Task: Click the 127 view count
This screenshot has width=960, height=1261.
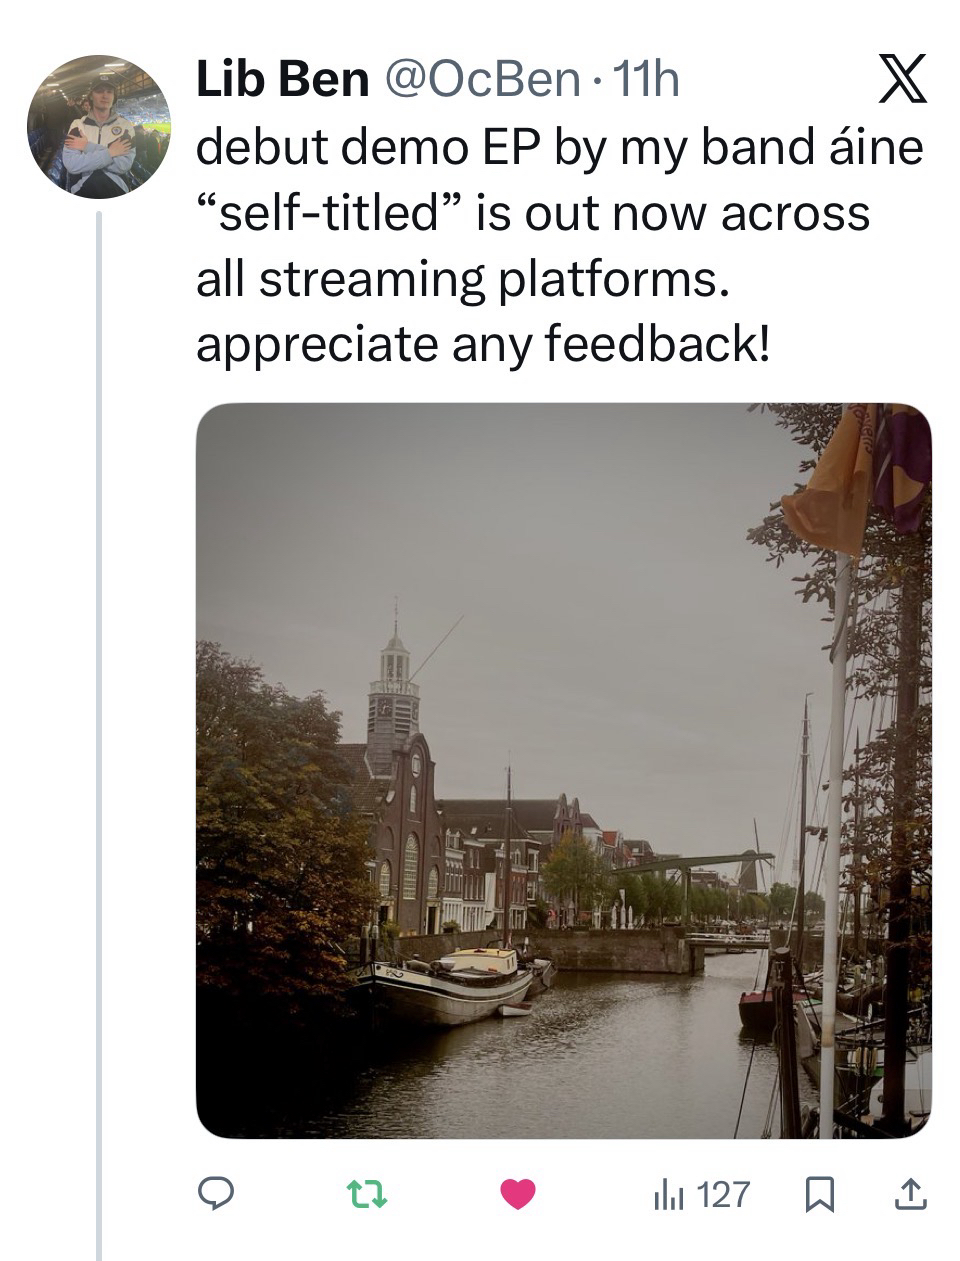Action: 722,1193
